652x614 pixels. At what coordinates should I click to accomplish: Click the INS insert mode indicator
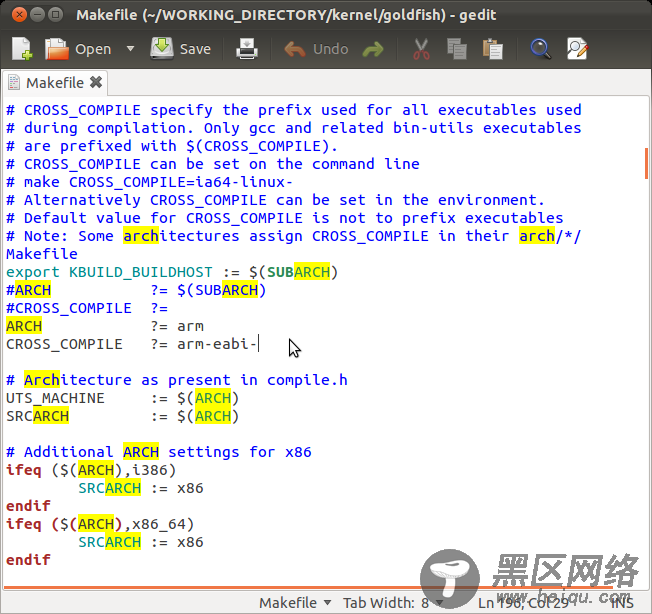tap(622, 603)
